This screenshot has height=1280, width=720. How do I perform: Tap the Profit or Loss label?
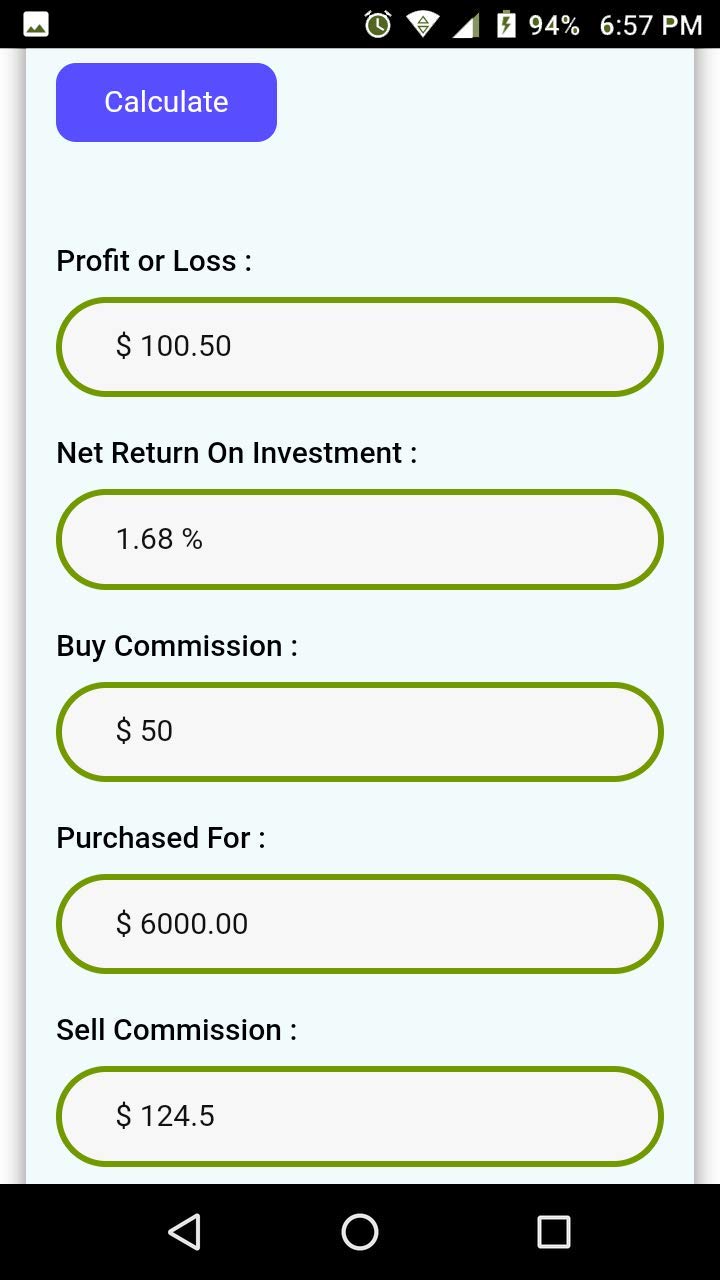pos(153,260)
